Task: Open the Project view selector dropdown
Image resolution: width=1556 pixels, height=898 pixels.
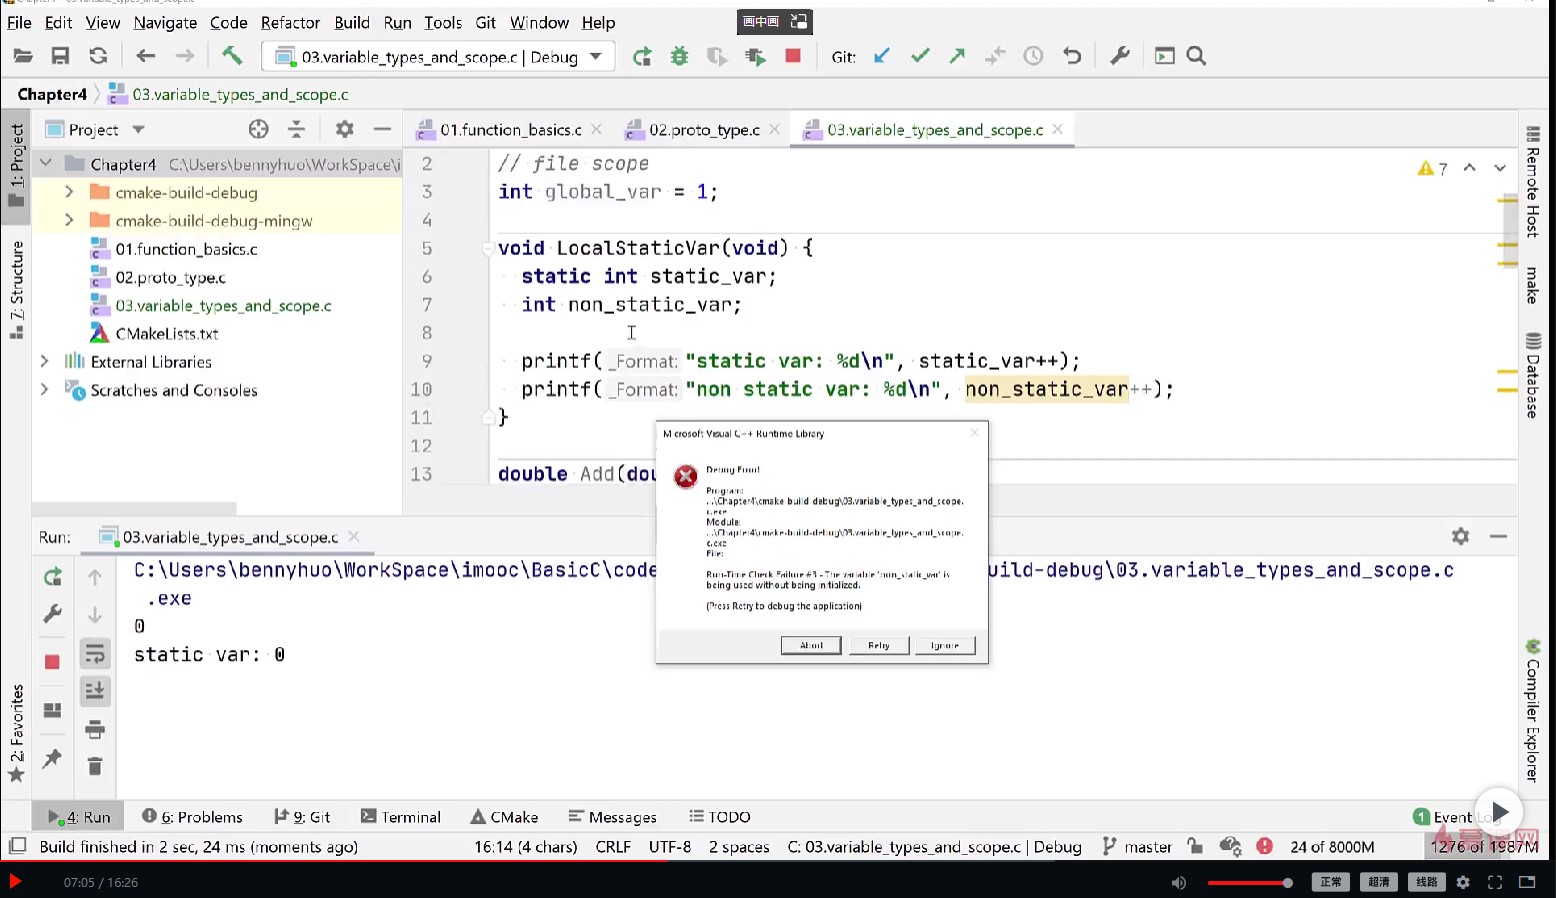Action: tap(139, 129)
